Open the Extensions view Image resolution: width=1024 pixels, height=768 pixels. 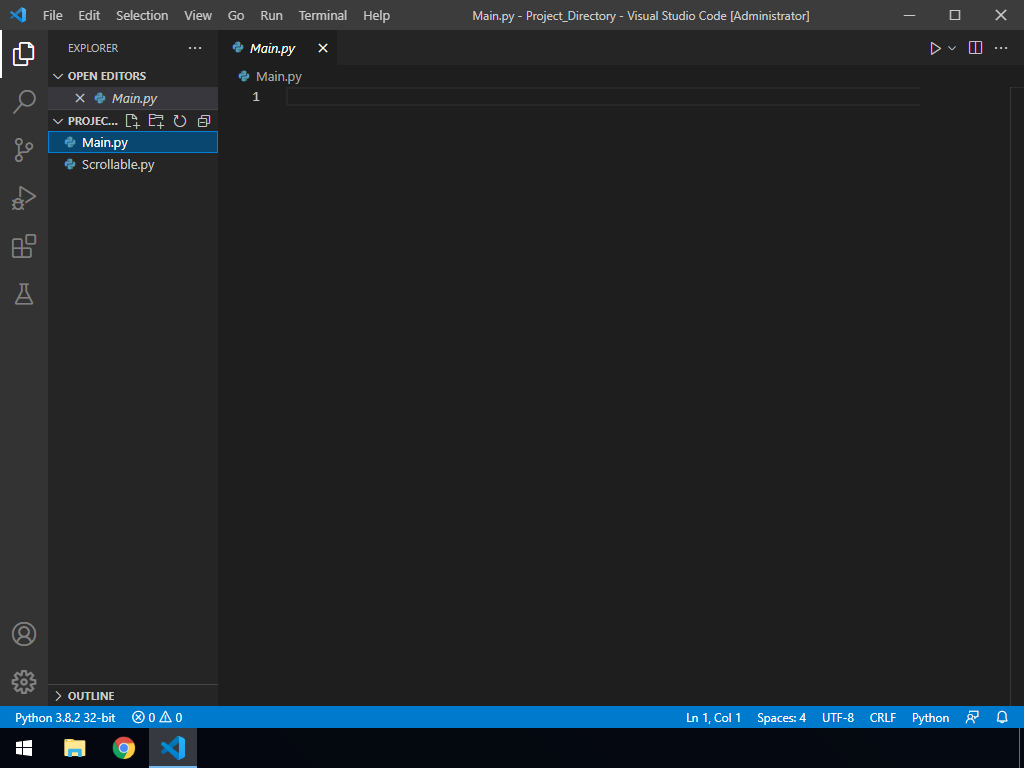point(24,246)
